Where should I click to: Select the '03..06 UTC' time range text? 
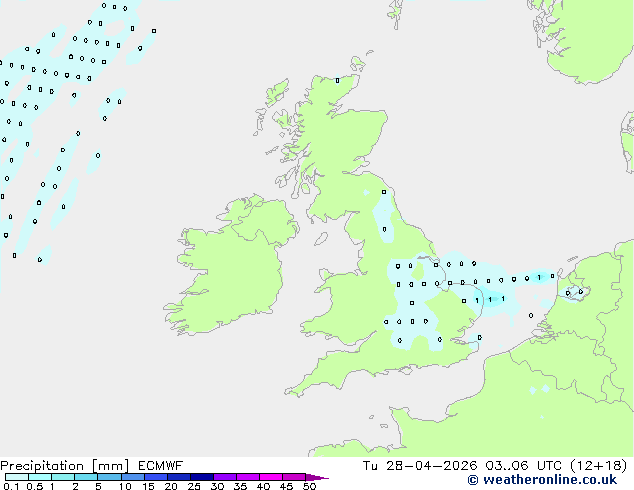coord(524,466)
